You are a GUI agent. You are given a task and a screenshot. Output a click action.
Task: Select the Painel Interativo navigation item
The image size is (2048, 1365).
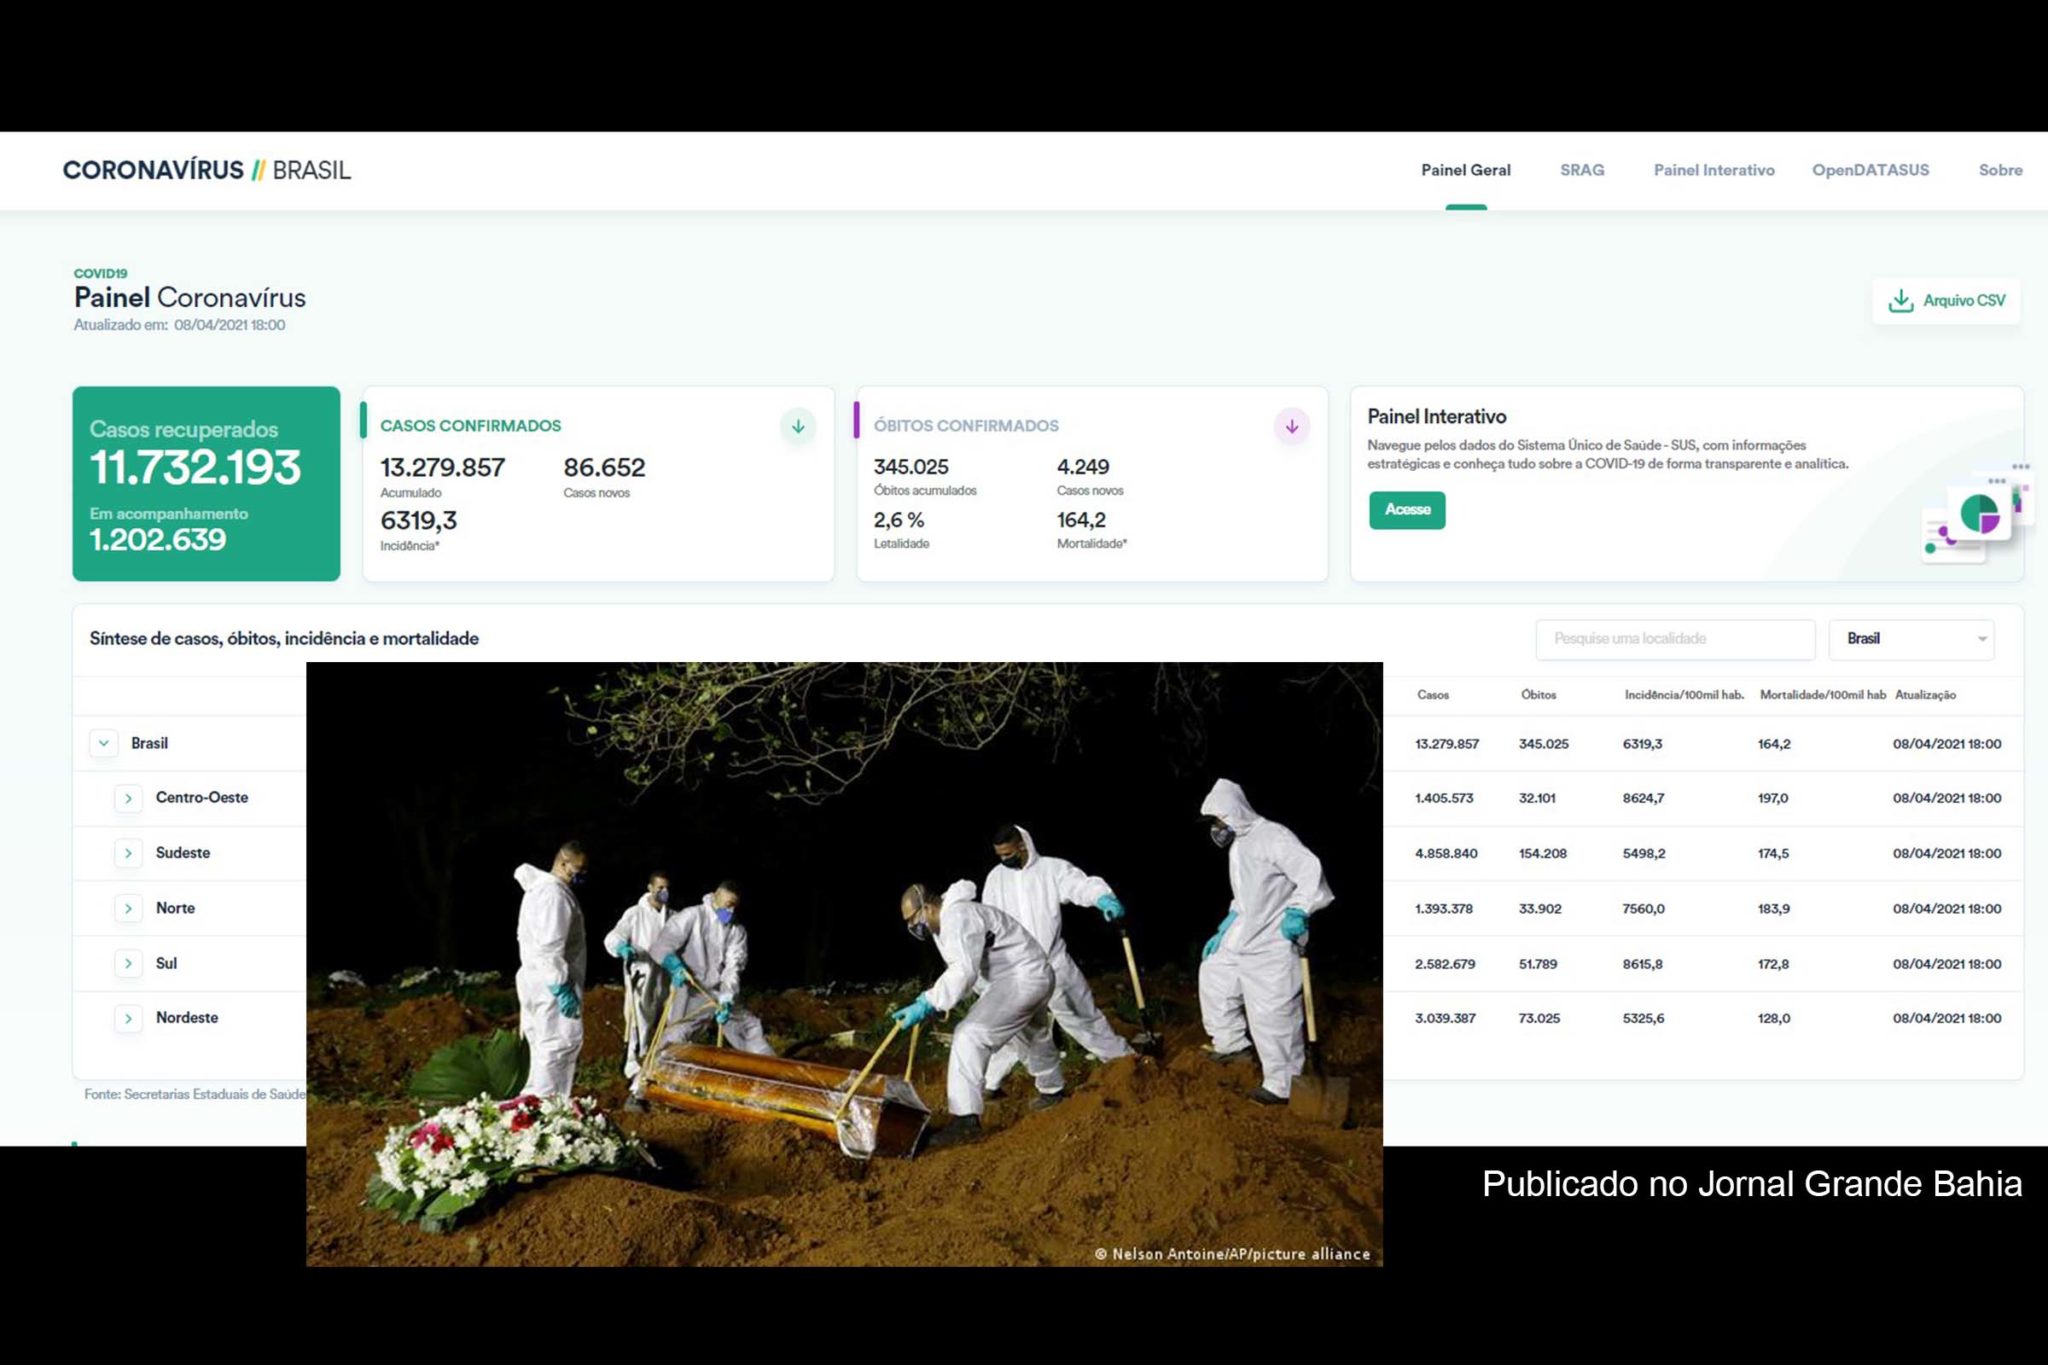(x=1713, y=170)
